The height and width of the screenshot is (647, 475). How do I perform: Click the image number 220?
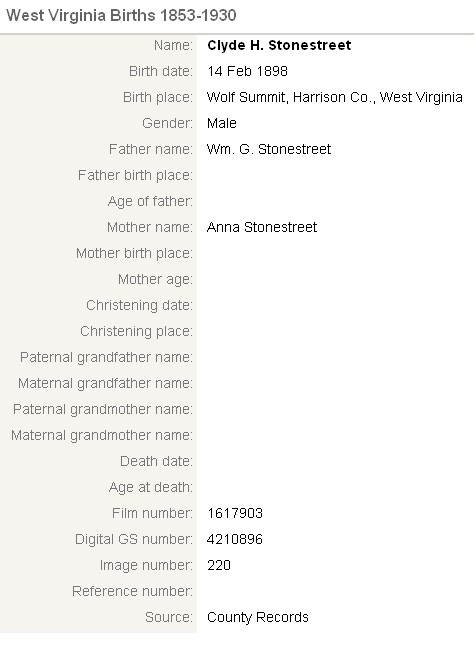click(x=219, y=565)
